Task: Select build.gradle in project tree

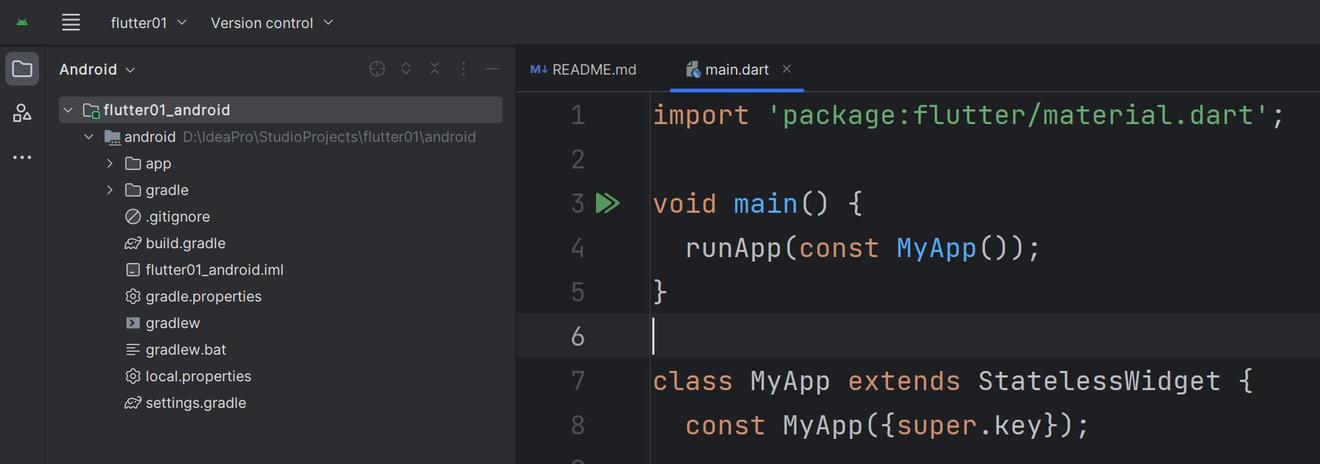Action: (x=185, y=243)
